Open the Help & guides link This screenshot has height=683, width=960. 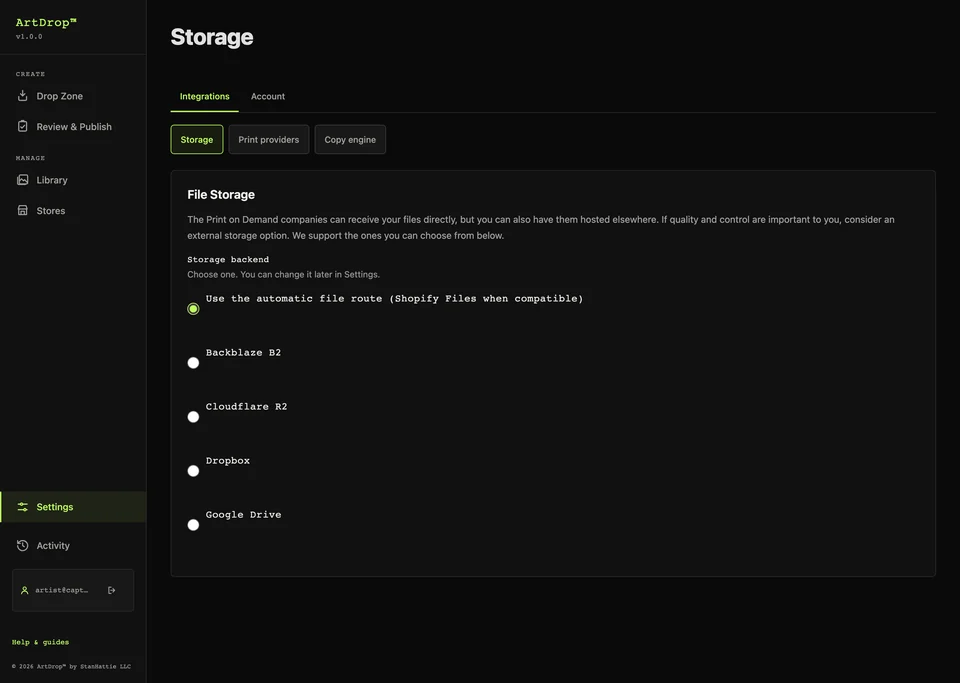tap(40, 642)
